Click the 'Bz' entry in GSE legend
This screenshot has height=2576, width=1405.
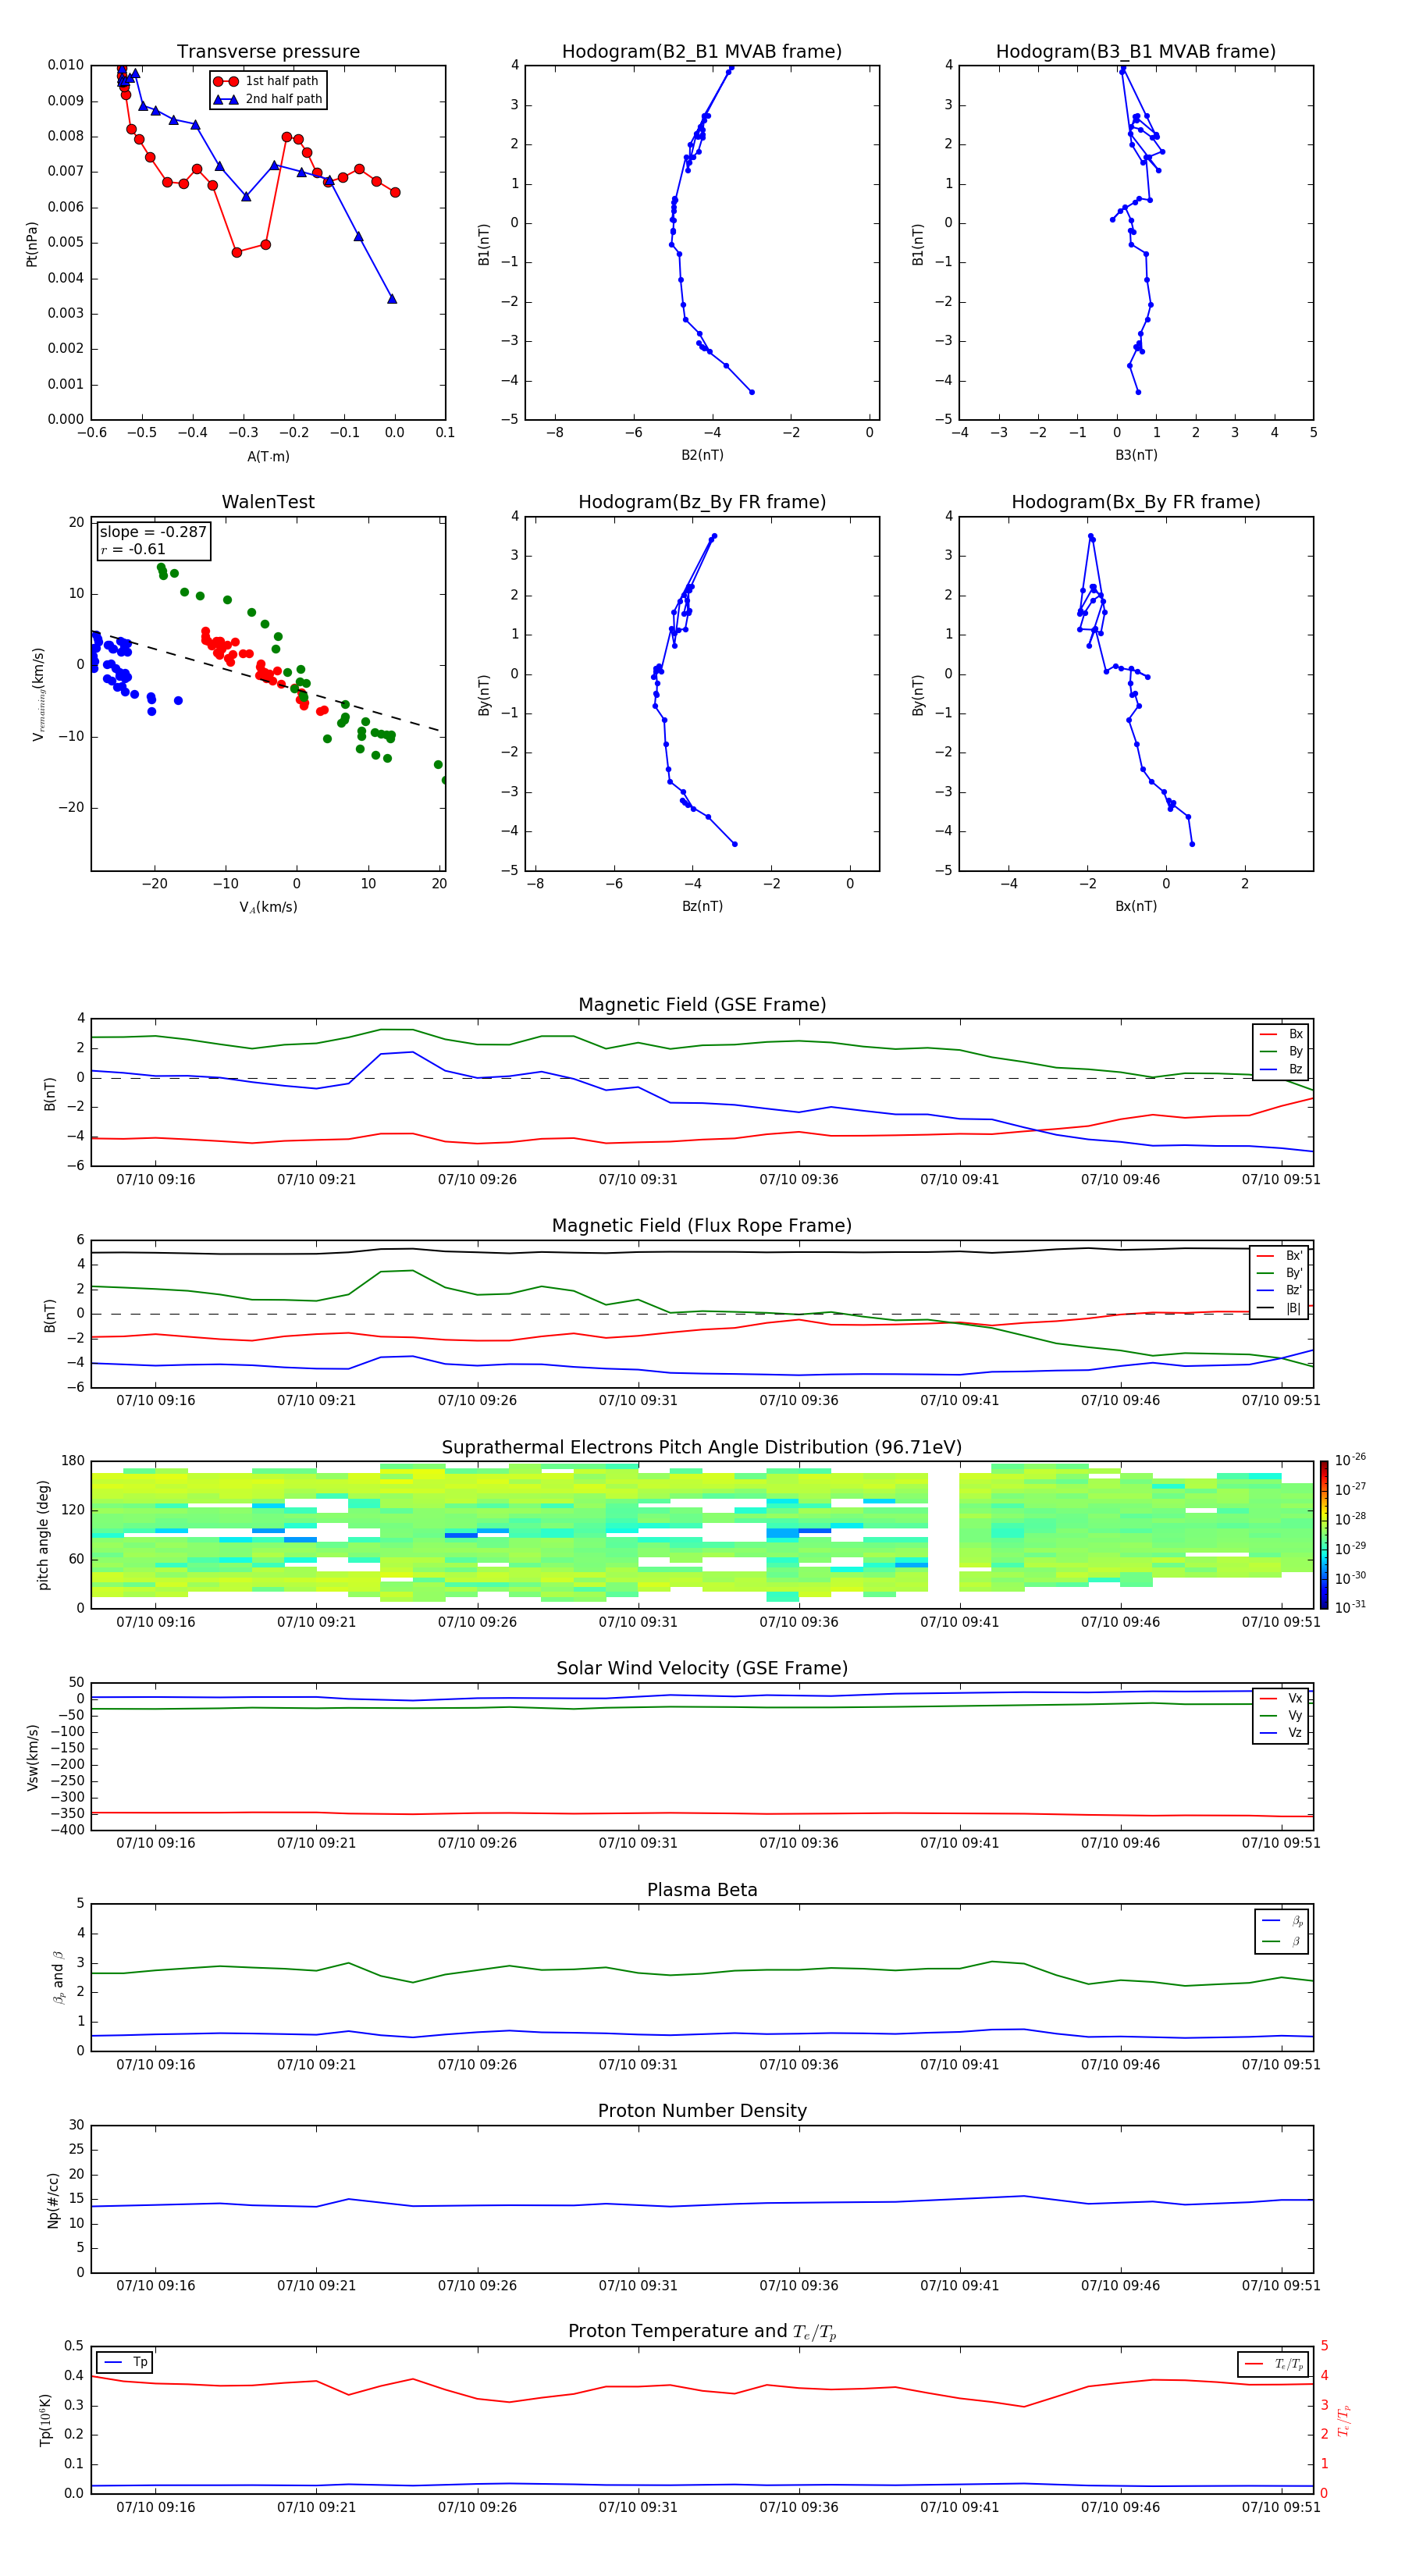point(1282,1069)
